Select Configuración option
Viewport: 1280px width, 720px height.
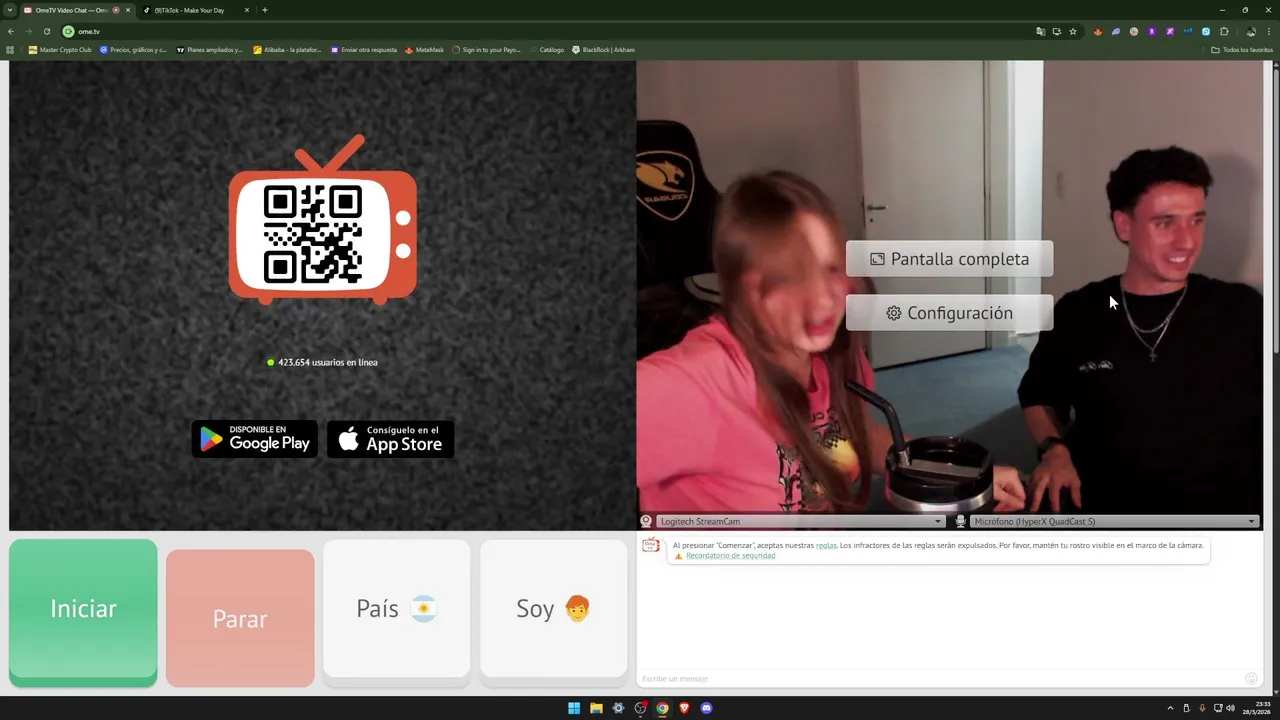pyautogui.click(x=949, y=313)
